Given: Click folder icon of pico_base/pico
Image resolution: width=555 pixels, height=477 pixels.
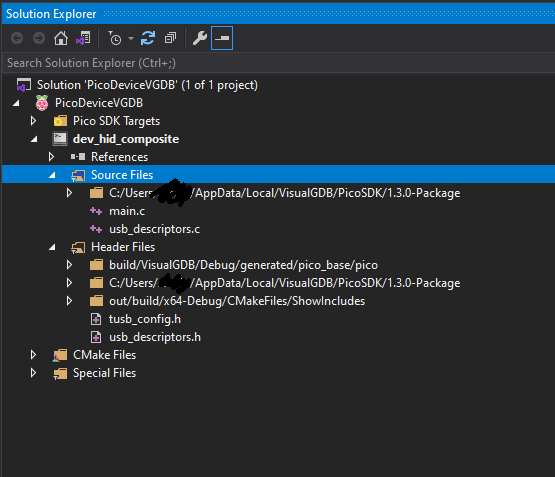Looking at the screenshot, I should [96, 265].
